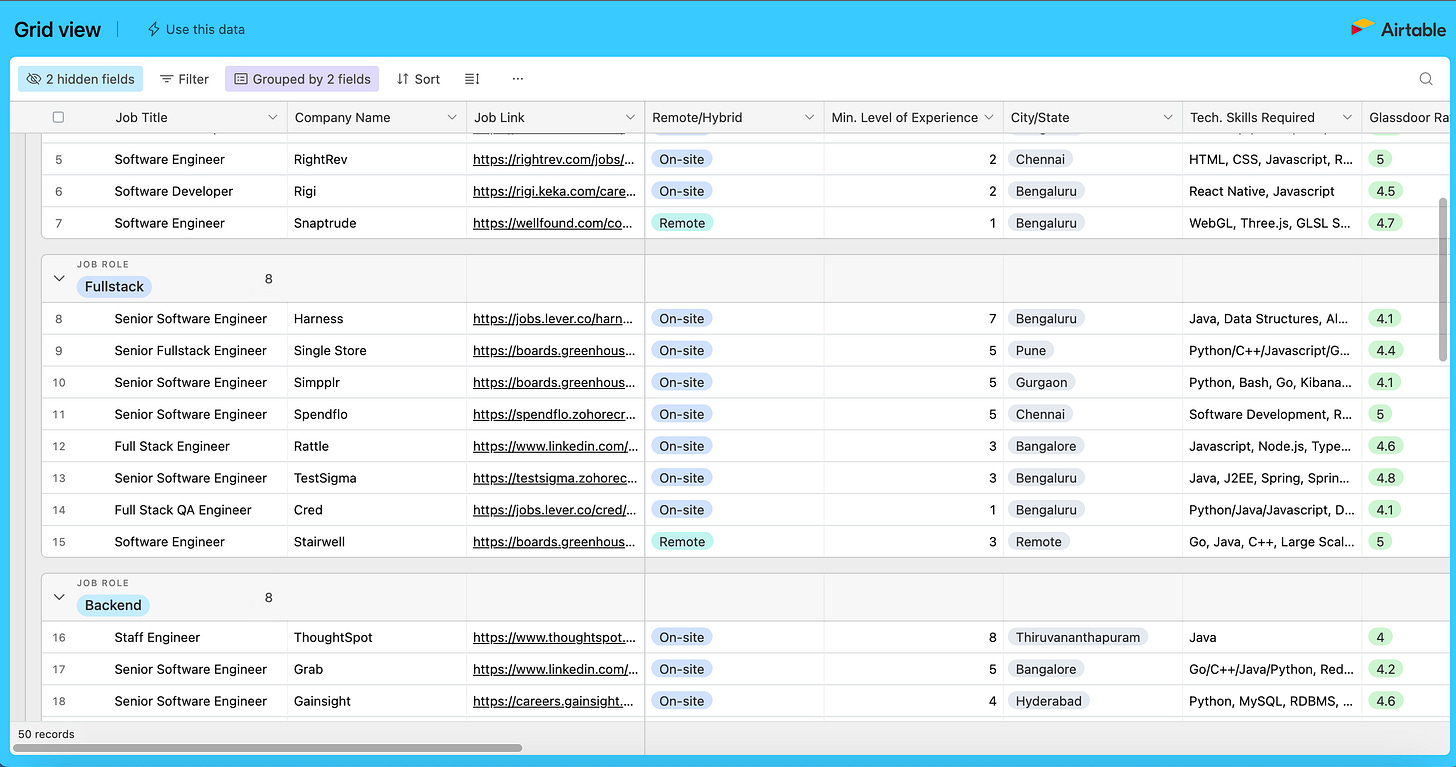This screenshot has width=1456, height=767.
Task: Open Snaptrude's wellfound job link
Action: (554, 223)
